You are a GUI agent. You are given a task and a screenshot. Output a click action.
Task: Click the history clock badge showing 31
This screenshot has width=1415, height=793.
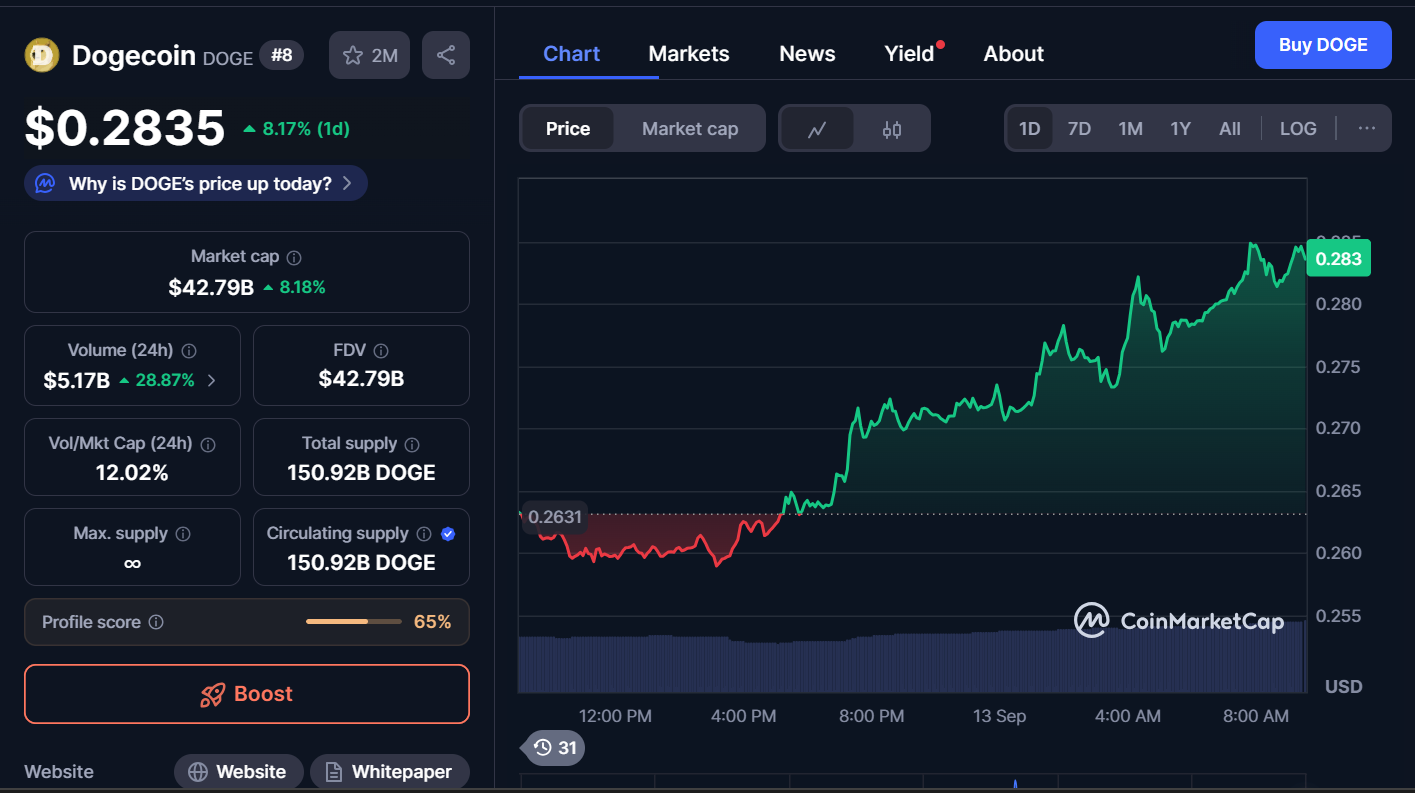555,747
